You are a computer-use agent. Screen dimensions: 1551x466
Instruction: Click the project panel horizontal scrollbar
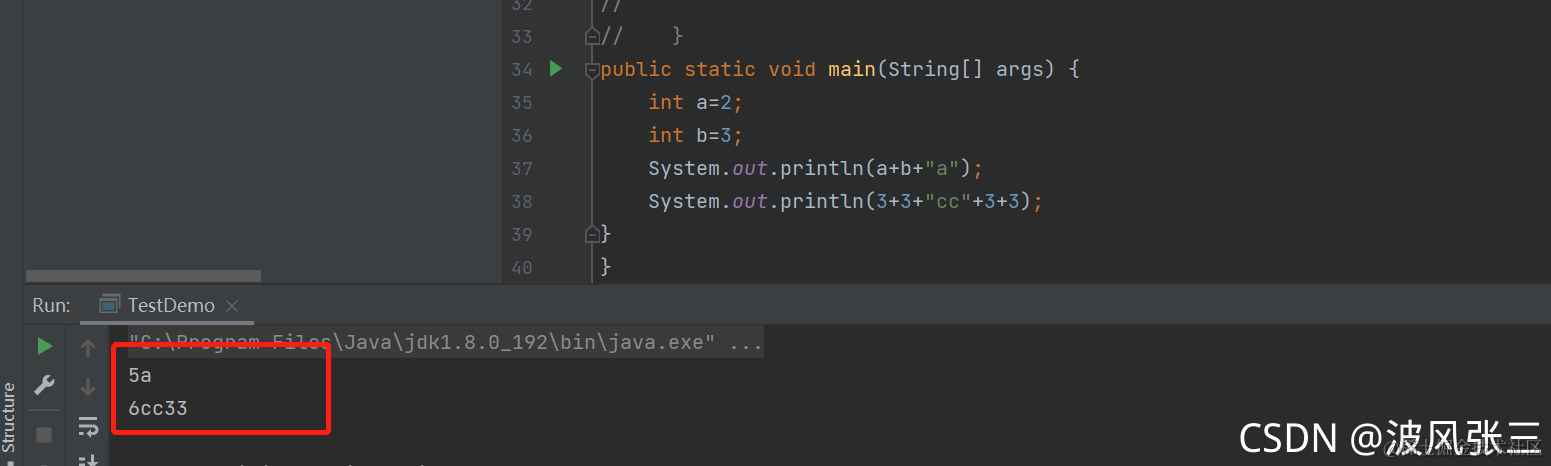143,276
